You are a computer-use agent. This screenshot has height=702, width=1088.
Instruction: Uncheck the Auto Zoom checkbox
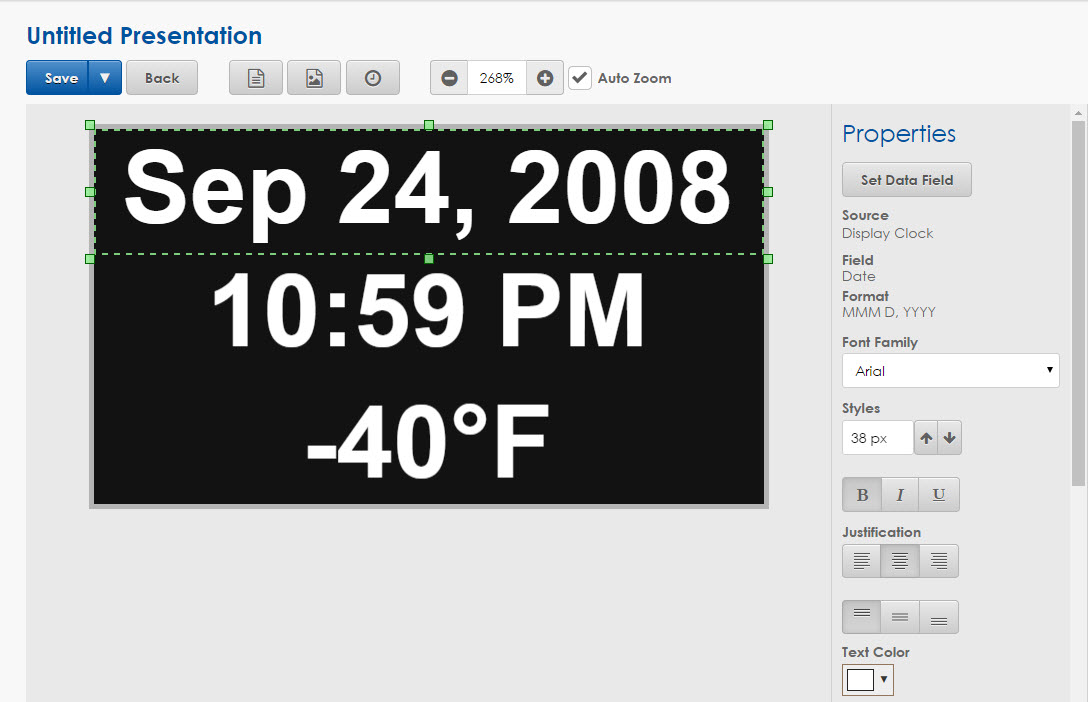coord(580,78)
